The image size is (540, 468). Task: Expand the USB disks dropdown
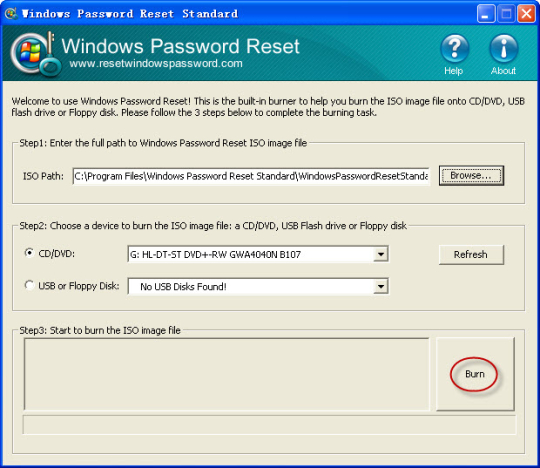point(381,287)
